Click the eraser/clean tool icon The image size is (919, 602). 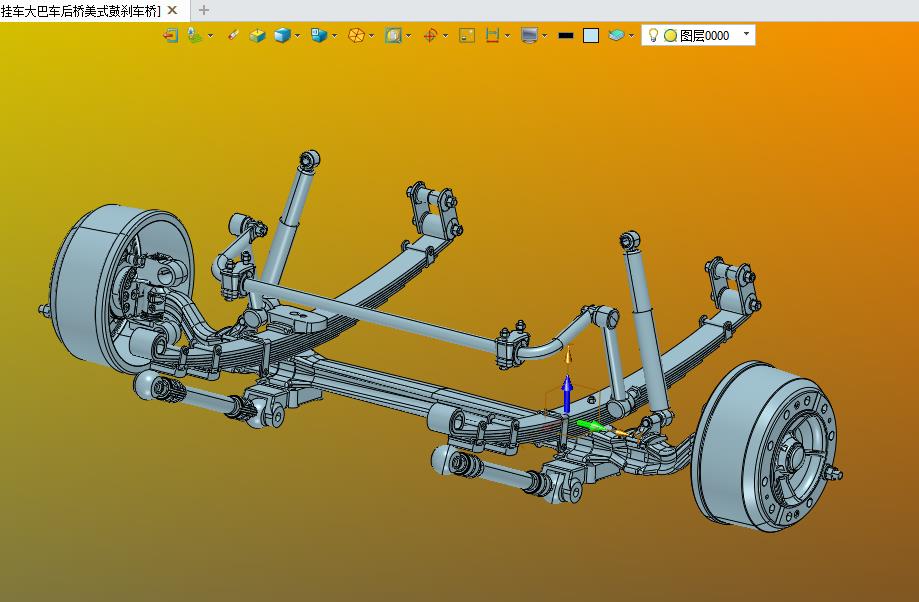(233, 35)
